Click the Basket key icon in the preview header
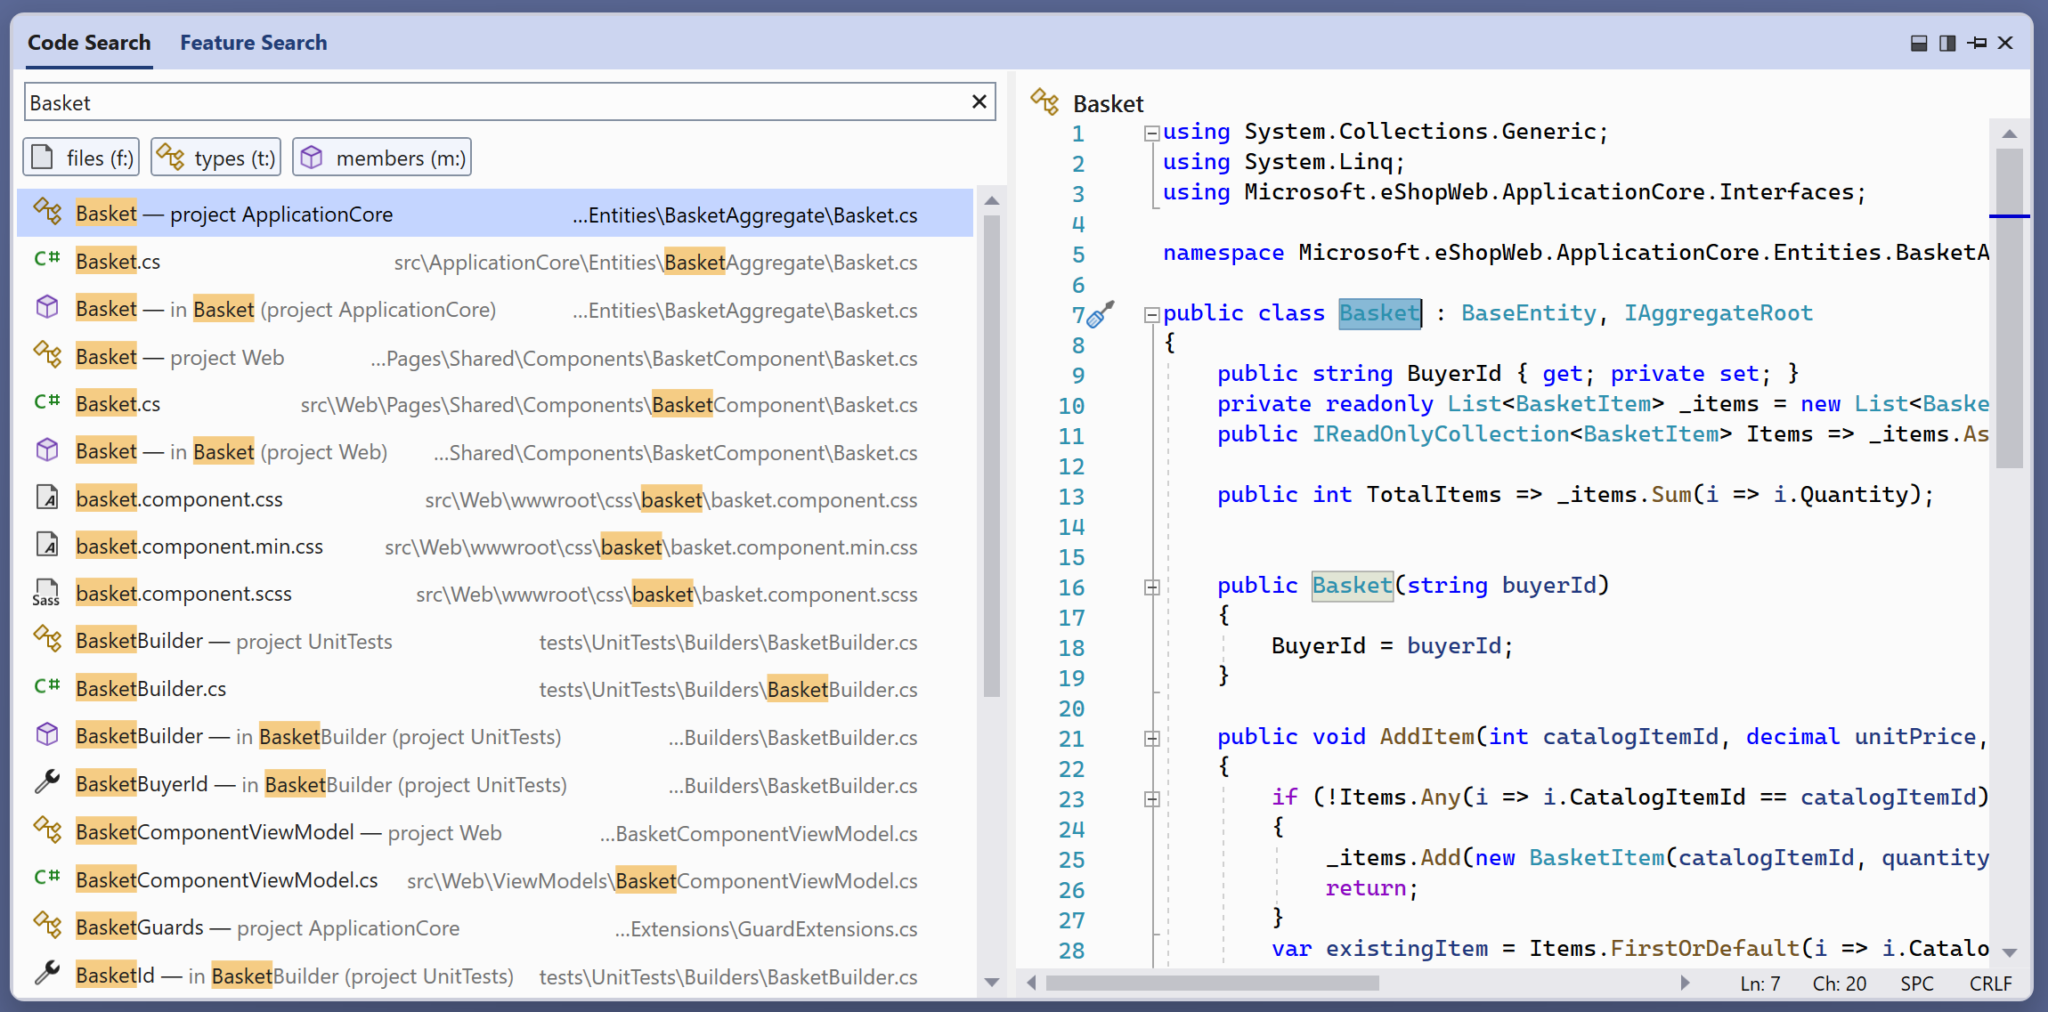Viewport: 2048px width, 1012px height. [x=1046, y=103]
